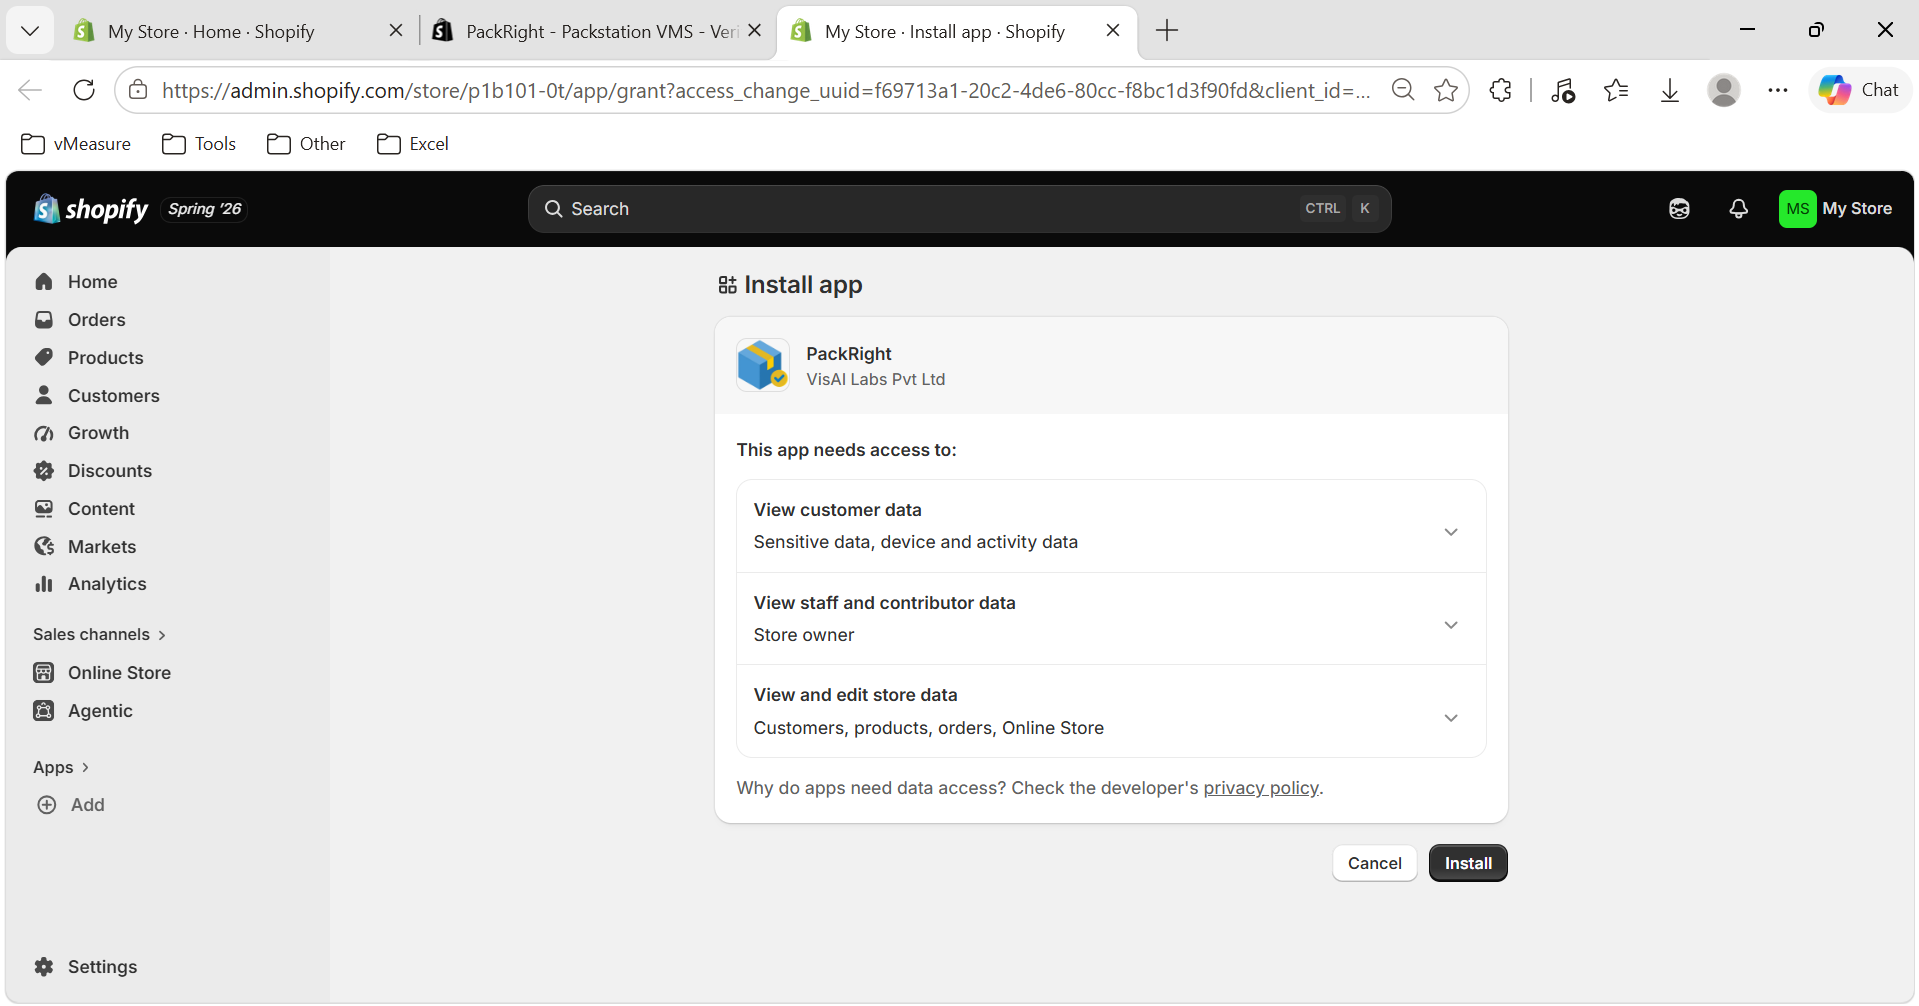
Task: Open the Other bookmarks folder
Action: 306,144
